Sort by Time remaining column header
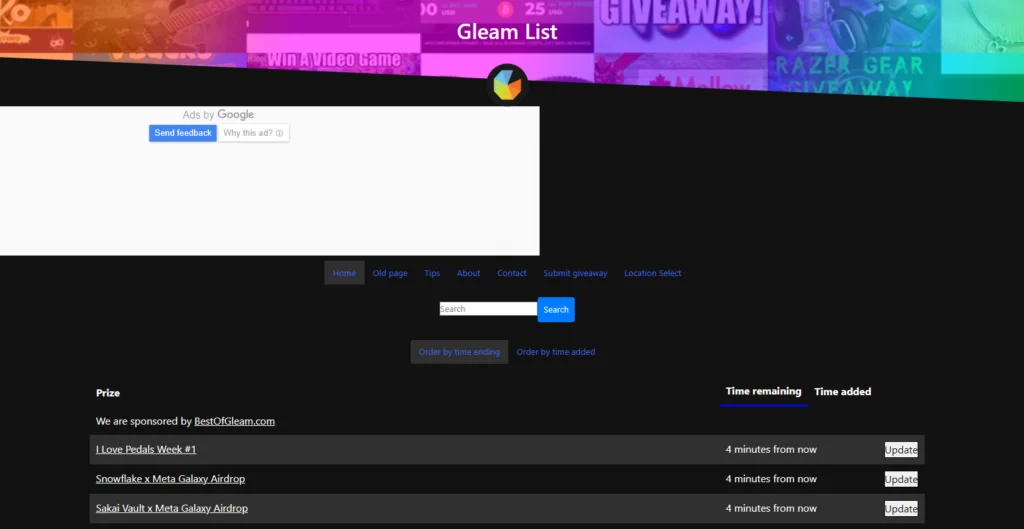 click(x=763, y=391)
